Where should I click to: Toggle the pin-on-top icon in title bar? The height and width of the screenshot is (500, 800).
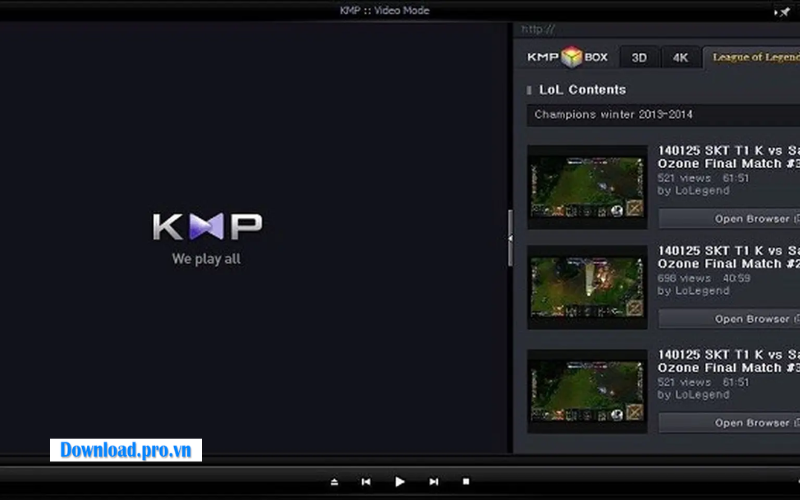[783, 11]
